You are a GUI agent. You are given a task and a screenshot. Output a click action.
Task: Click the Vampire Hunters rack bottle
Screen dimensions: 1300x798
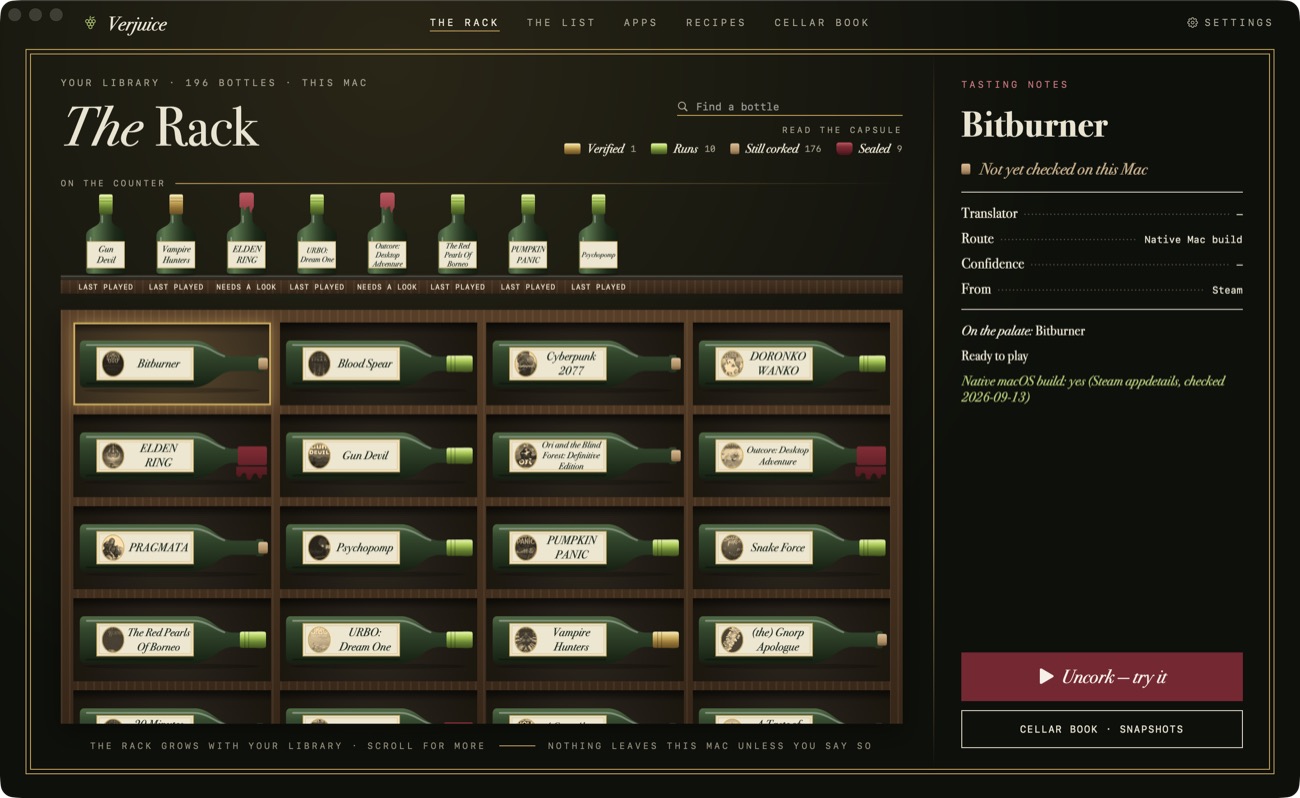click(x=586, y=640)
